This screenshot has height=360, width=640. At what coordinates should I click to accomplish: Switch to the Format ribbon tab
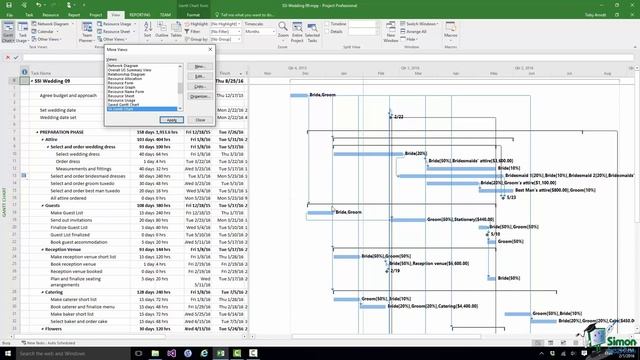click(x=193, y=15)
